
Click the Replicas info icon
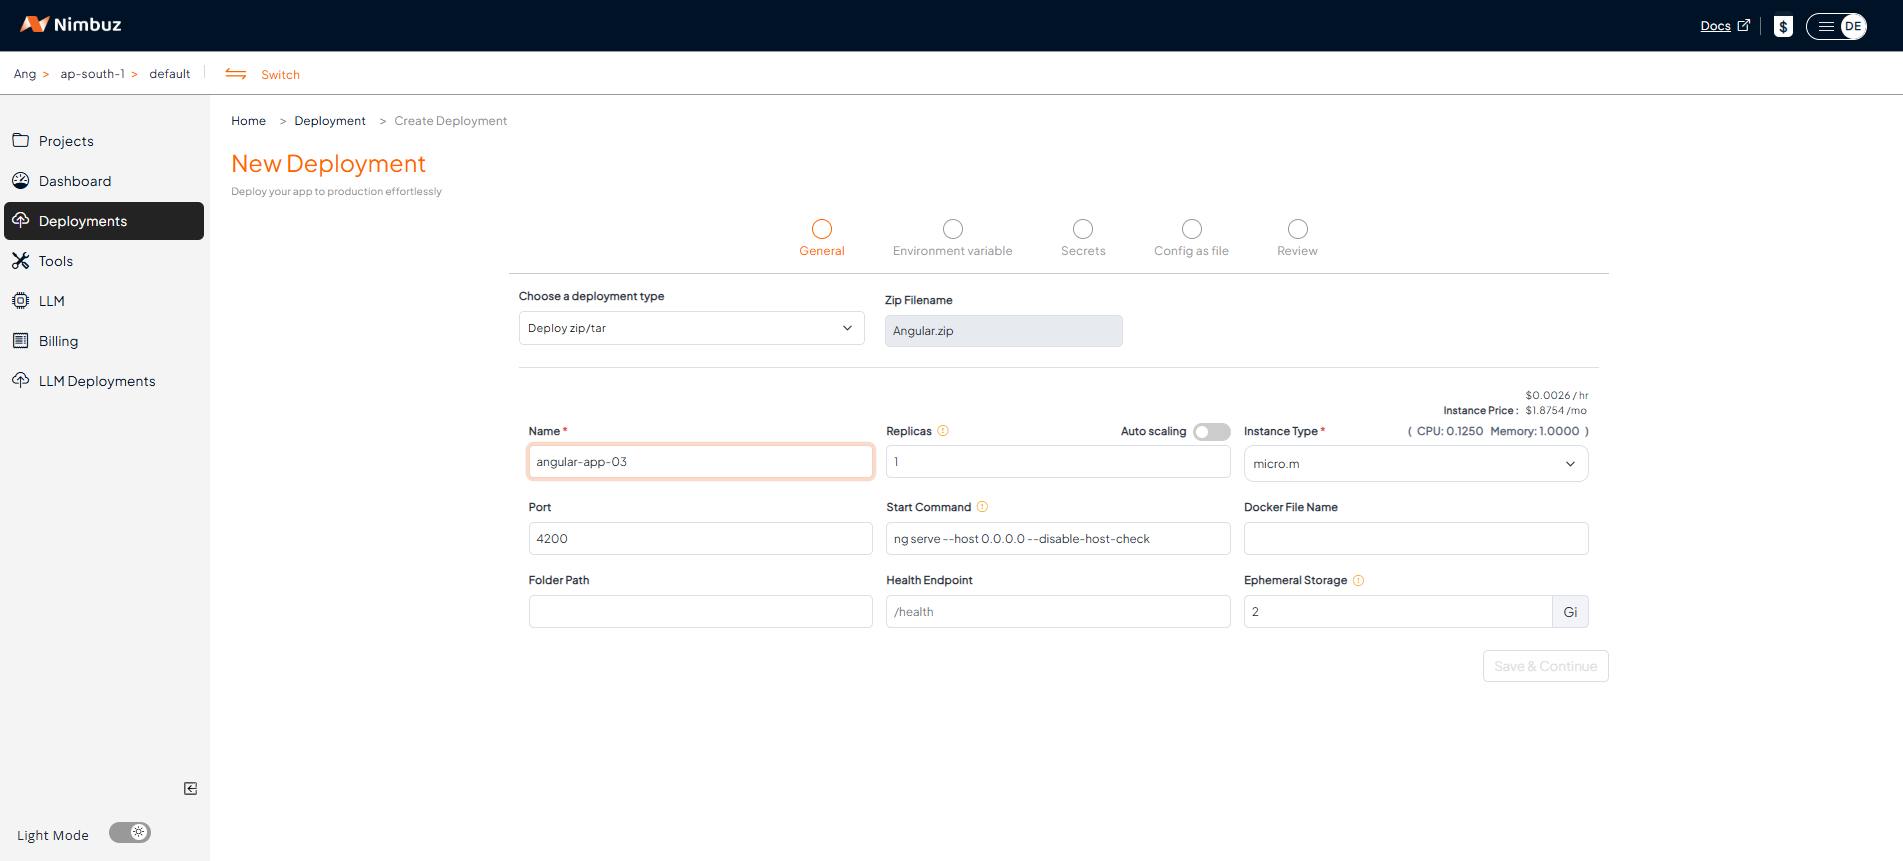pyautogui.click(x=943, y=431)
